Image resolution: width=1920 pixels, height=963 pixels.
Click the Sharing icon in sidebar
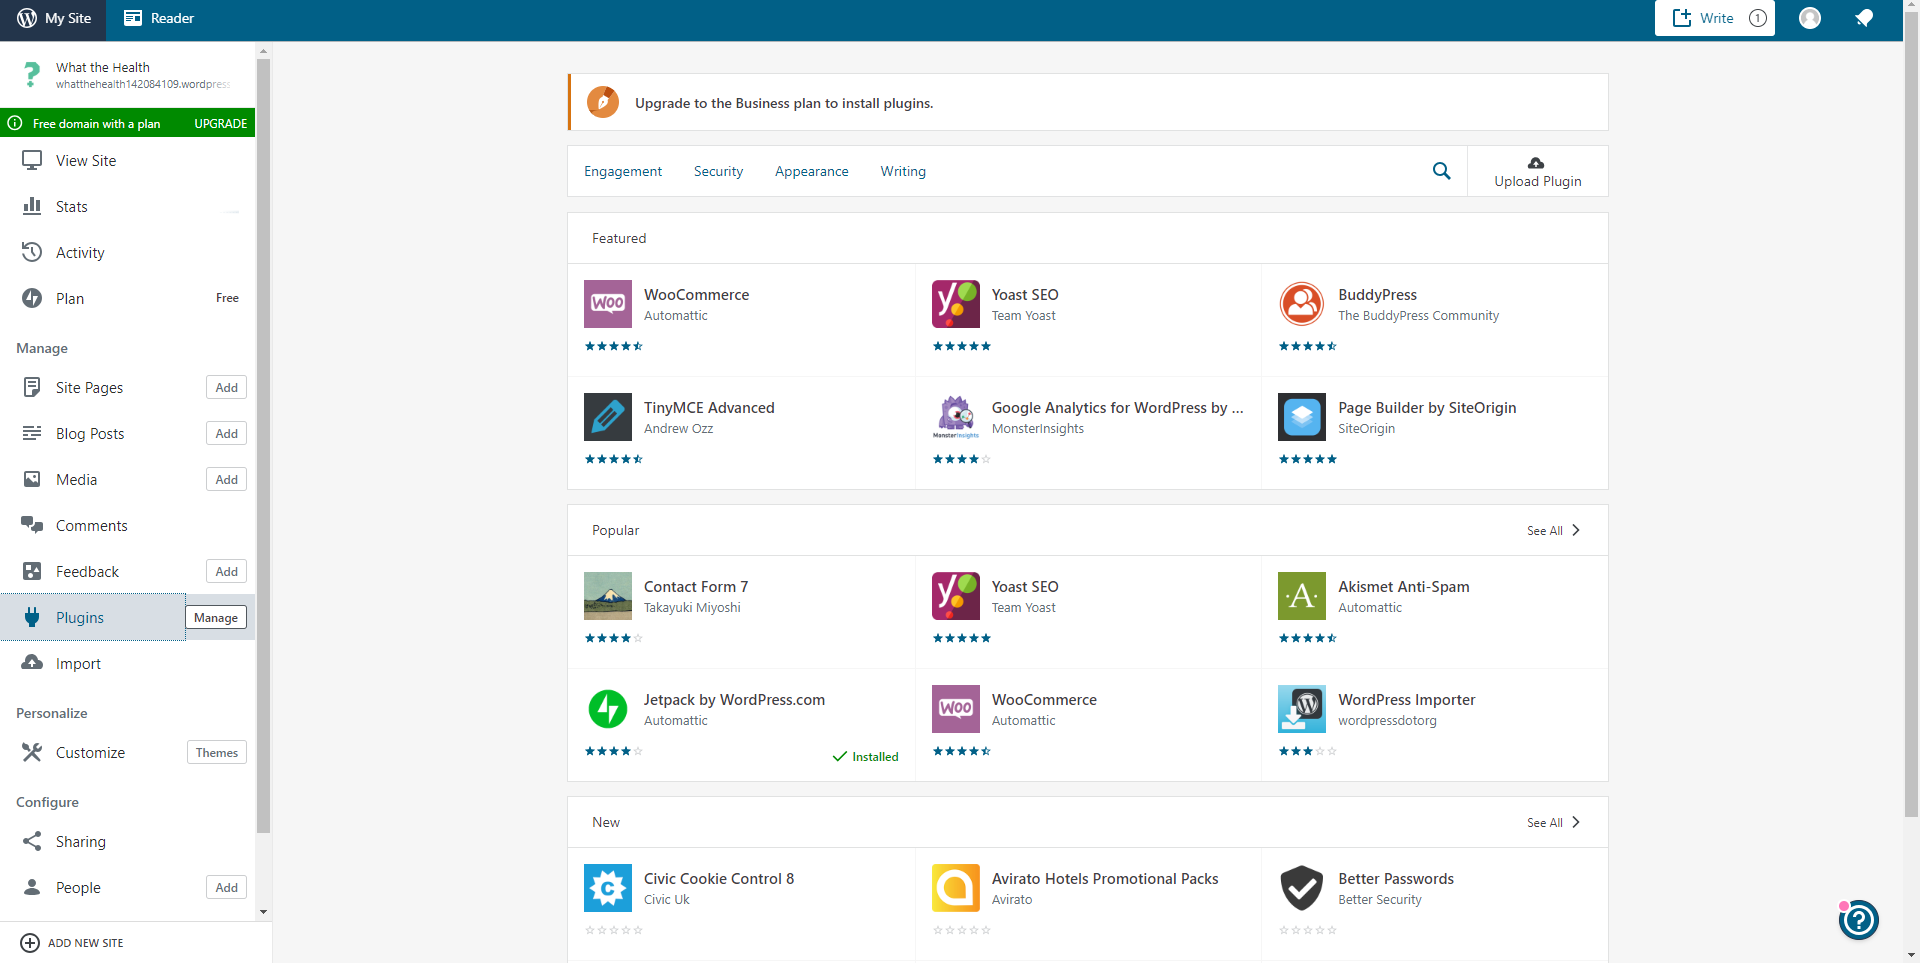[32, 841]
